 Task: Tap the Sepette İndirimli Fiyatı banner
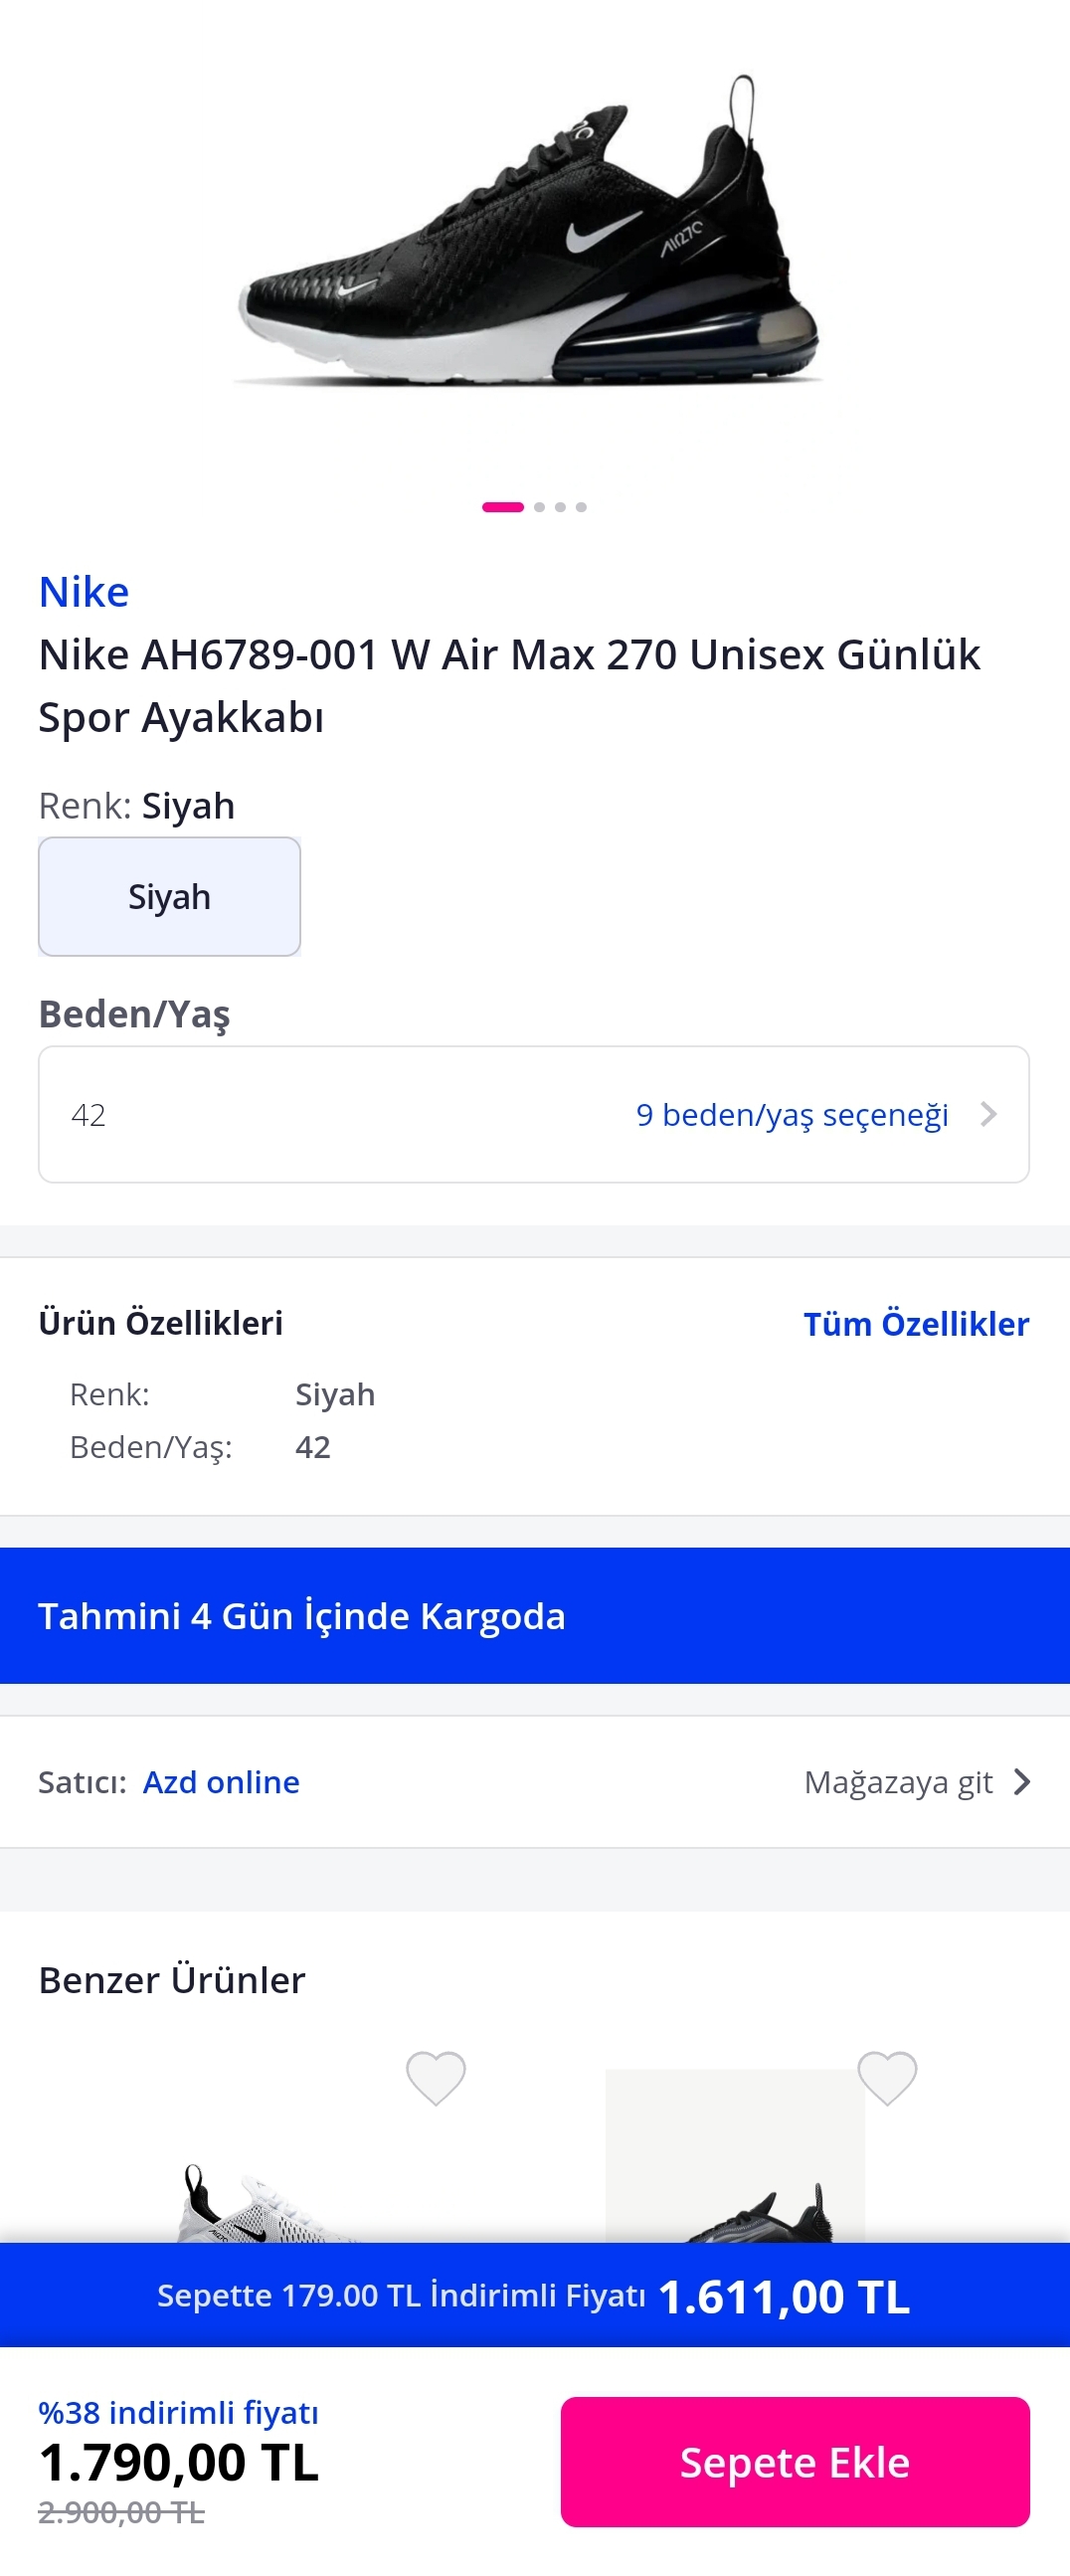pyautogui.click(x=534, y=2295)
